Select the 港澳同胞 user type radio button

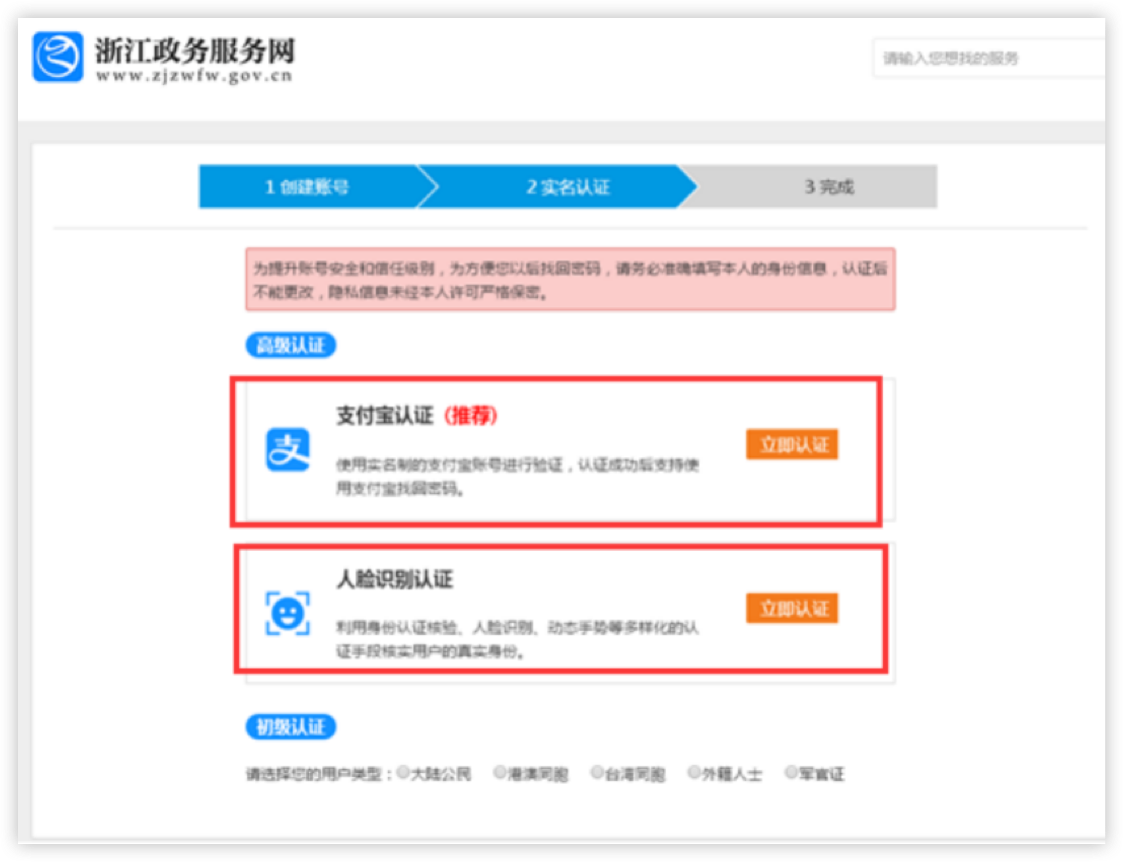pos(500,772)
